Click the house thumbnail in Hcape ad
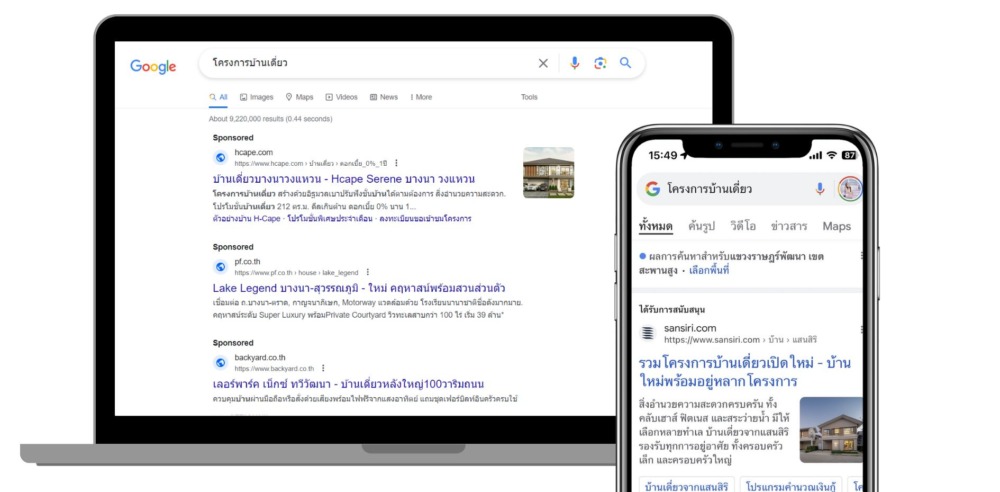 pos(548,172)
